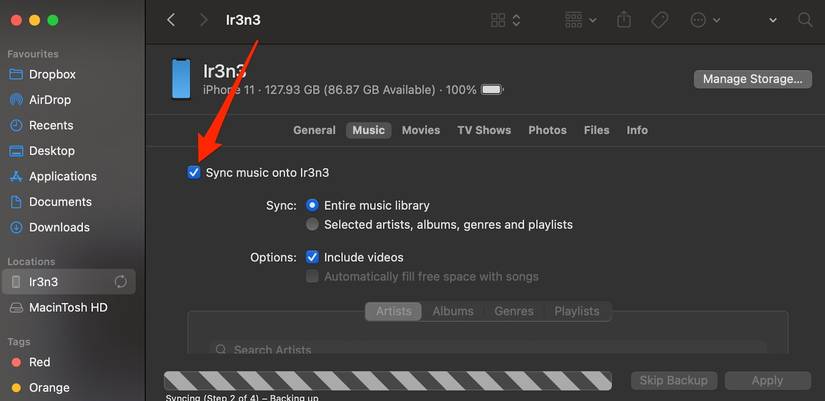The image size is (825, 401).
Task: Uncheck Sync music onto Ir3n3
Action: click(x=194, y=173)
